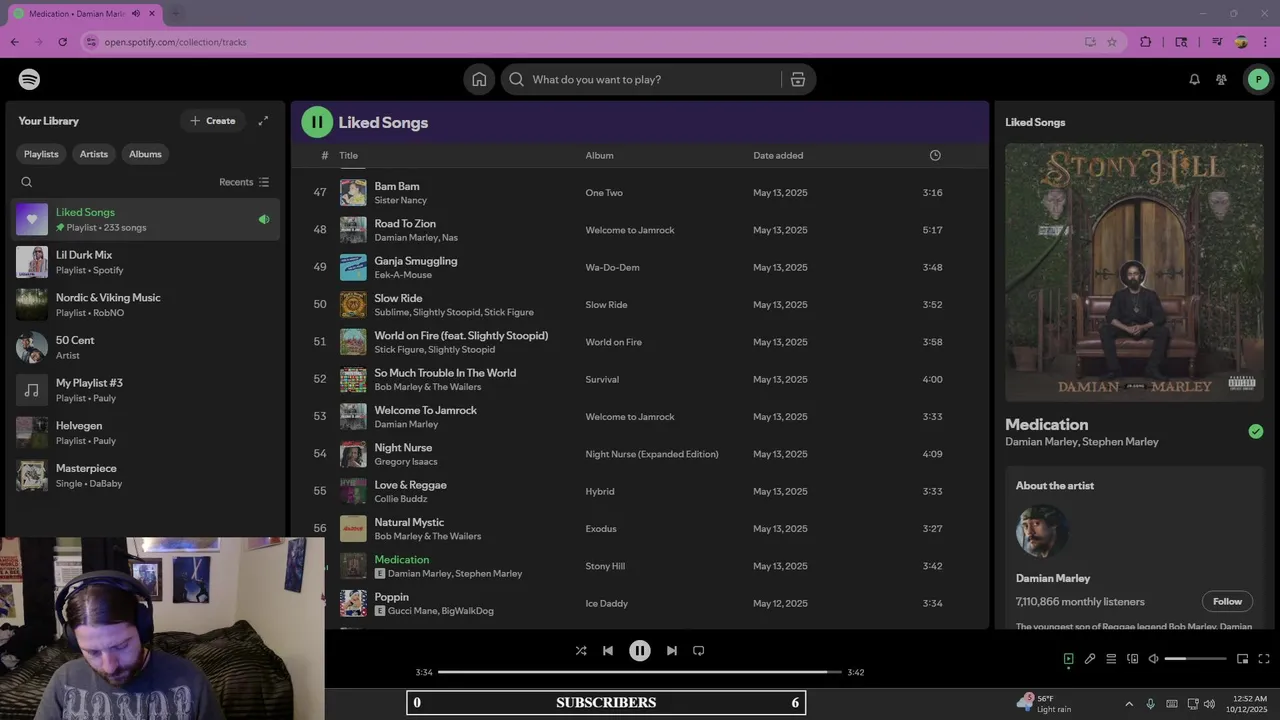Pause Liked Songs with green button
This screenshot has width=1280, height=720.
317,122
